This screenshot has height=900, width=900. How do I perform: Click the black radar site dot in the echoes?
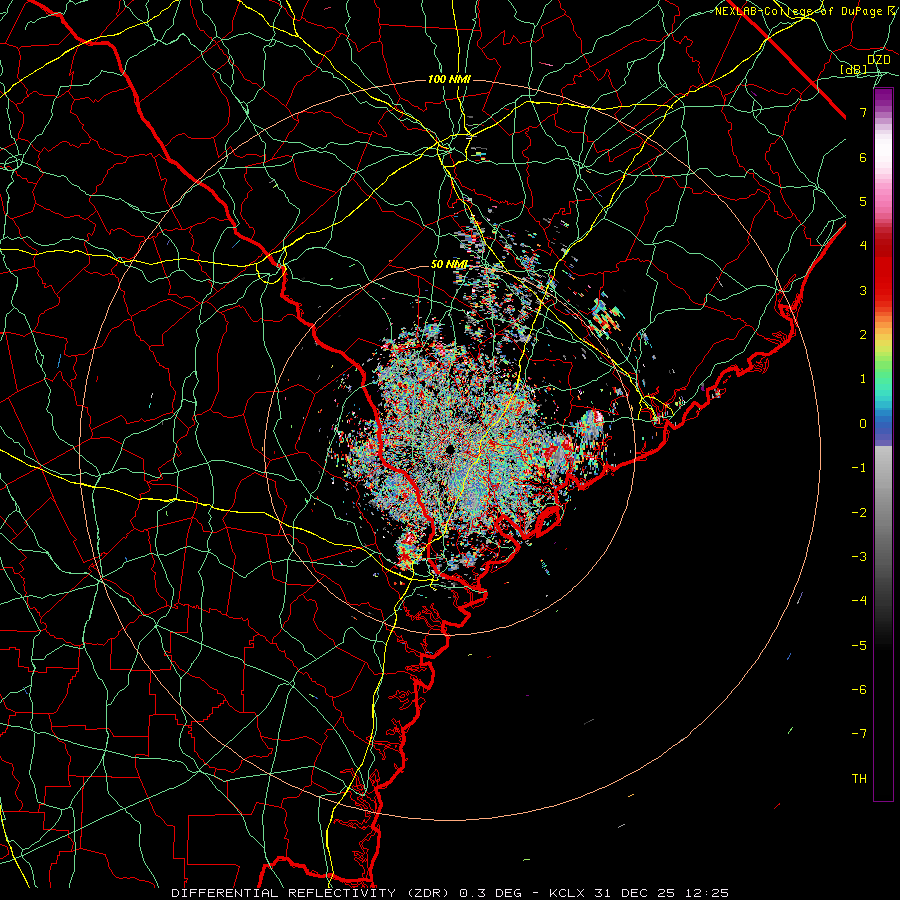450,449
